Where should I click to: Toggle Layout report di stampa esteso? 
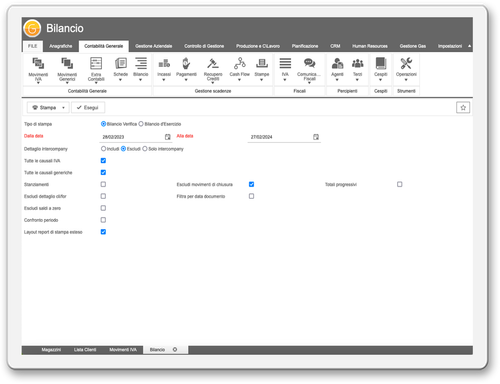coord(103,232)
